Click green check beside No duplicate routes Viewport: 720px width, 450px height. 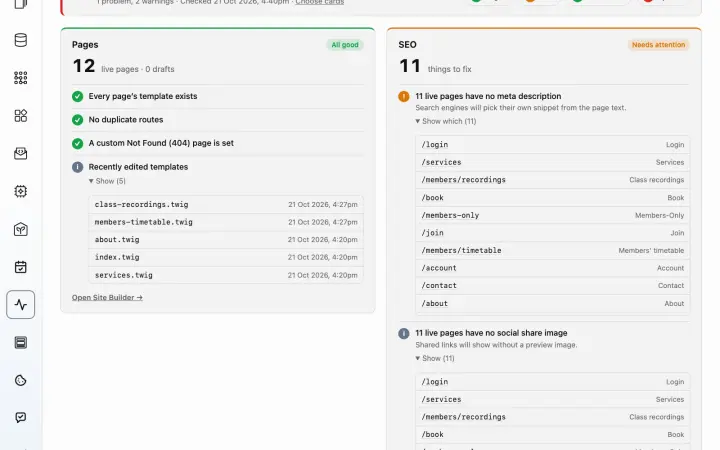click(78, 120)
